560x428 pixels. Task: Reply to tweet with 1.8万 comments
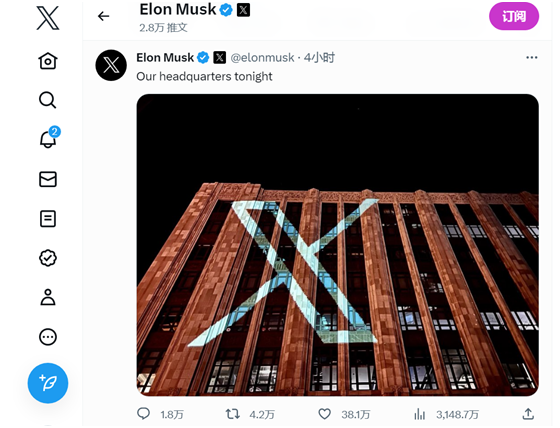tap(144, 414)
